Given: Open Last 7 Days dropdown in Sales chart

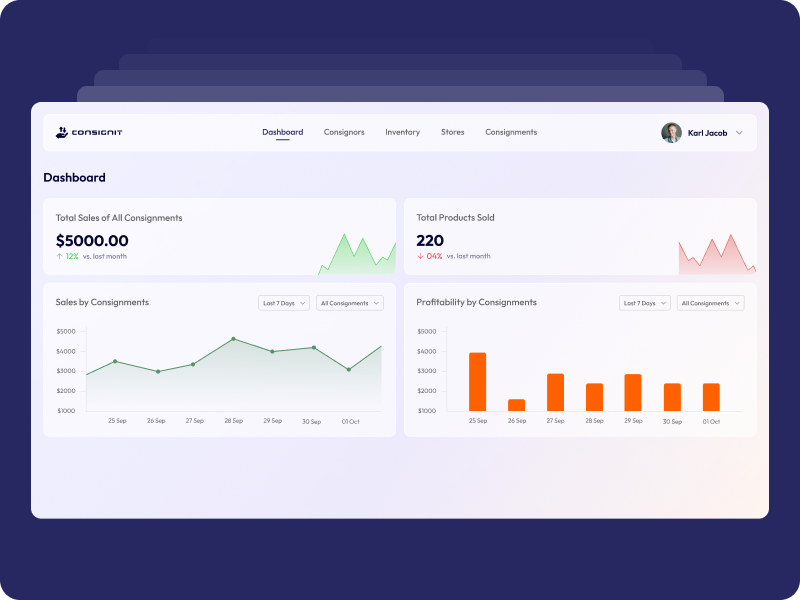Looking at the screenshot, I should click(283, 303).
